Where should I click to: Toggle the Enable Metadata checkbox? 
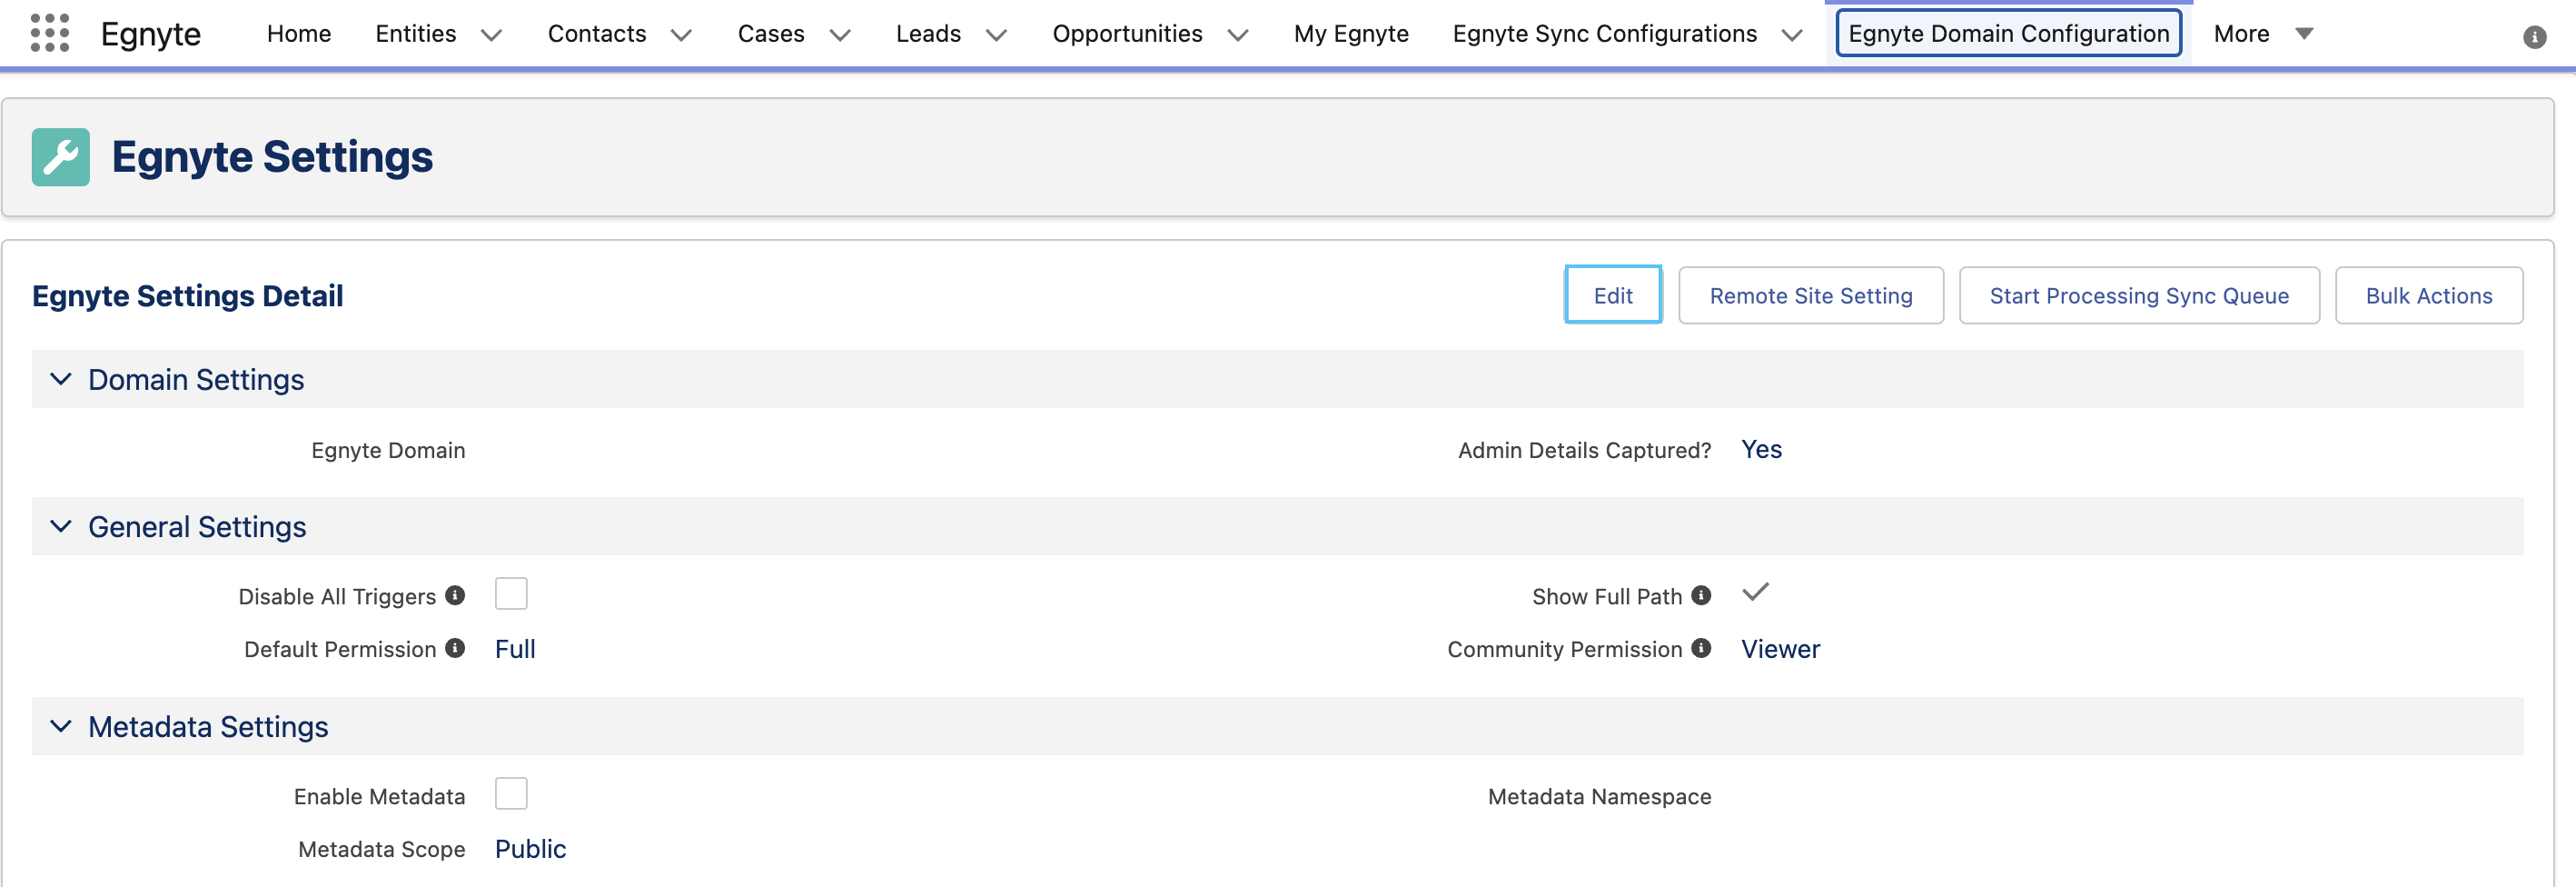coord(511,794)
